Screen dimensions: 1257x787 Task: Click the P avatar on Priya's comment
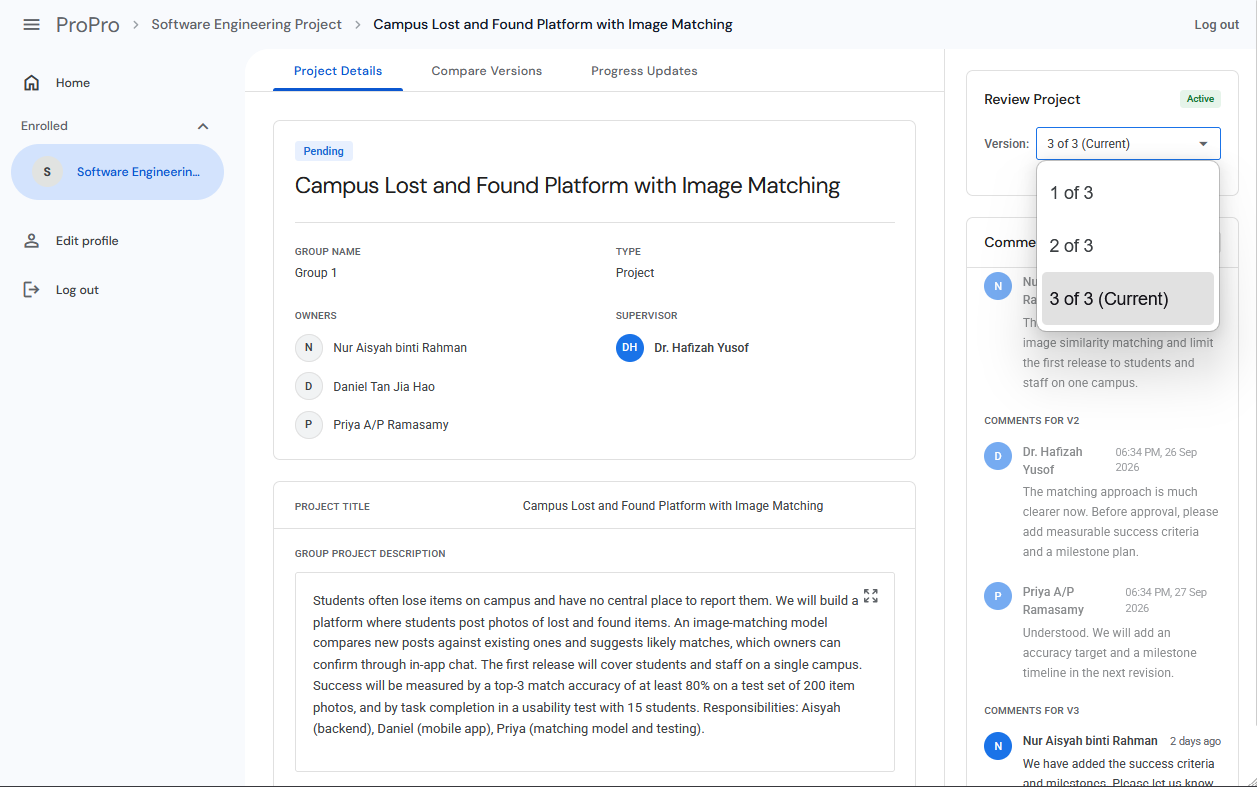[998, 597]
